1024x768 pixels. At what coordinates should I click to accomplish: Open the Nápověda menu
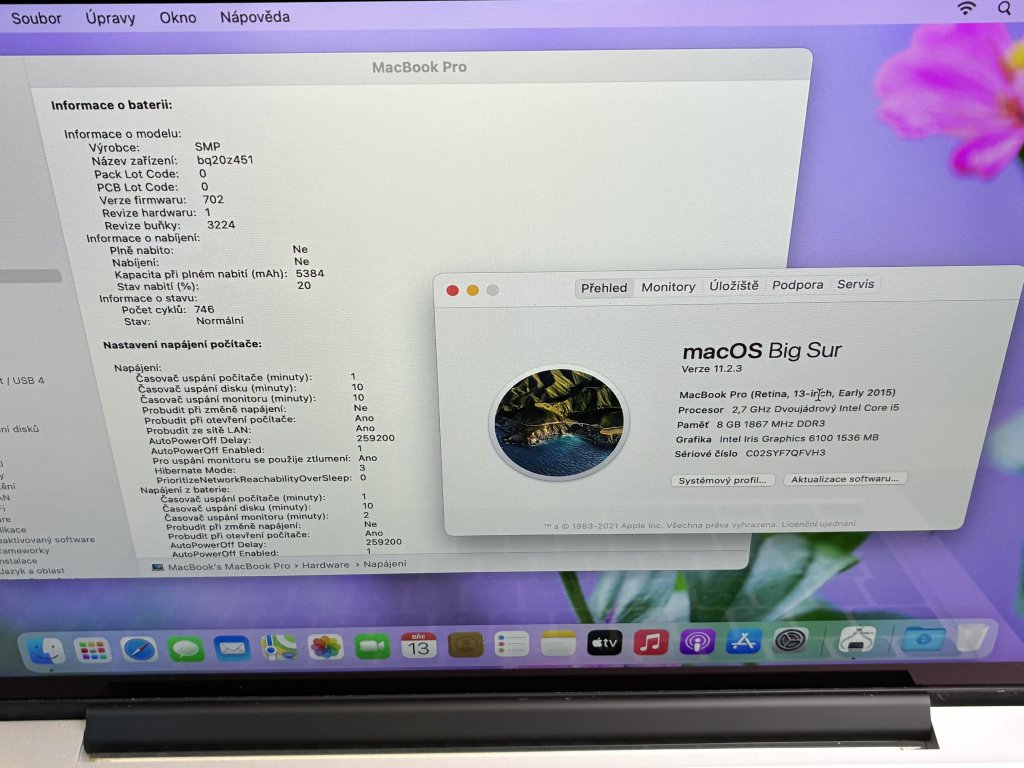[255, 17]
